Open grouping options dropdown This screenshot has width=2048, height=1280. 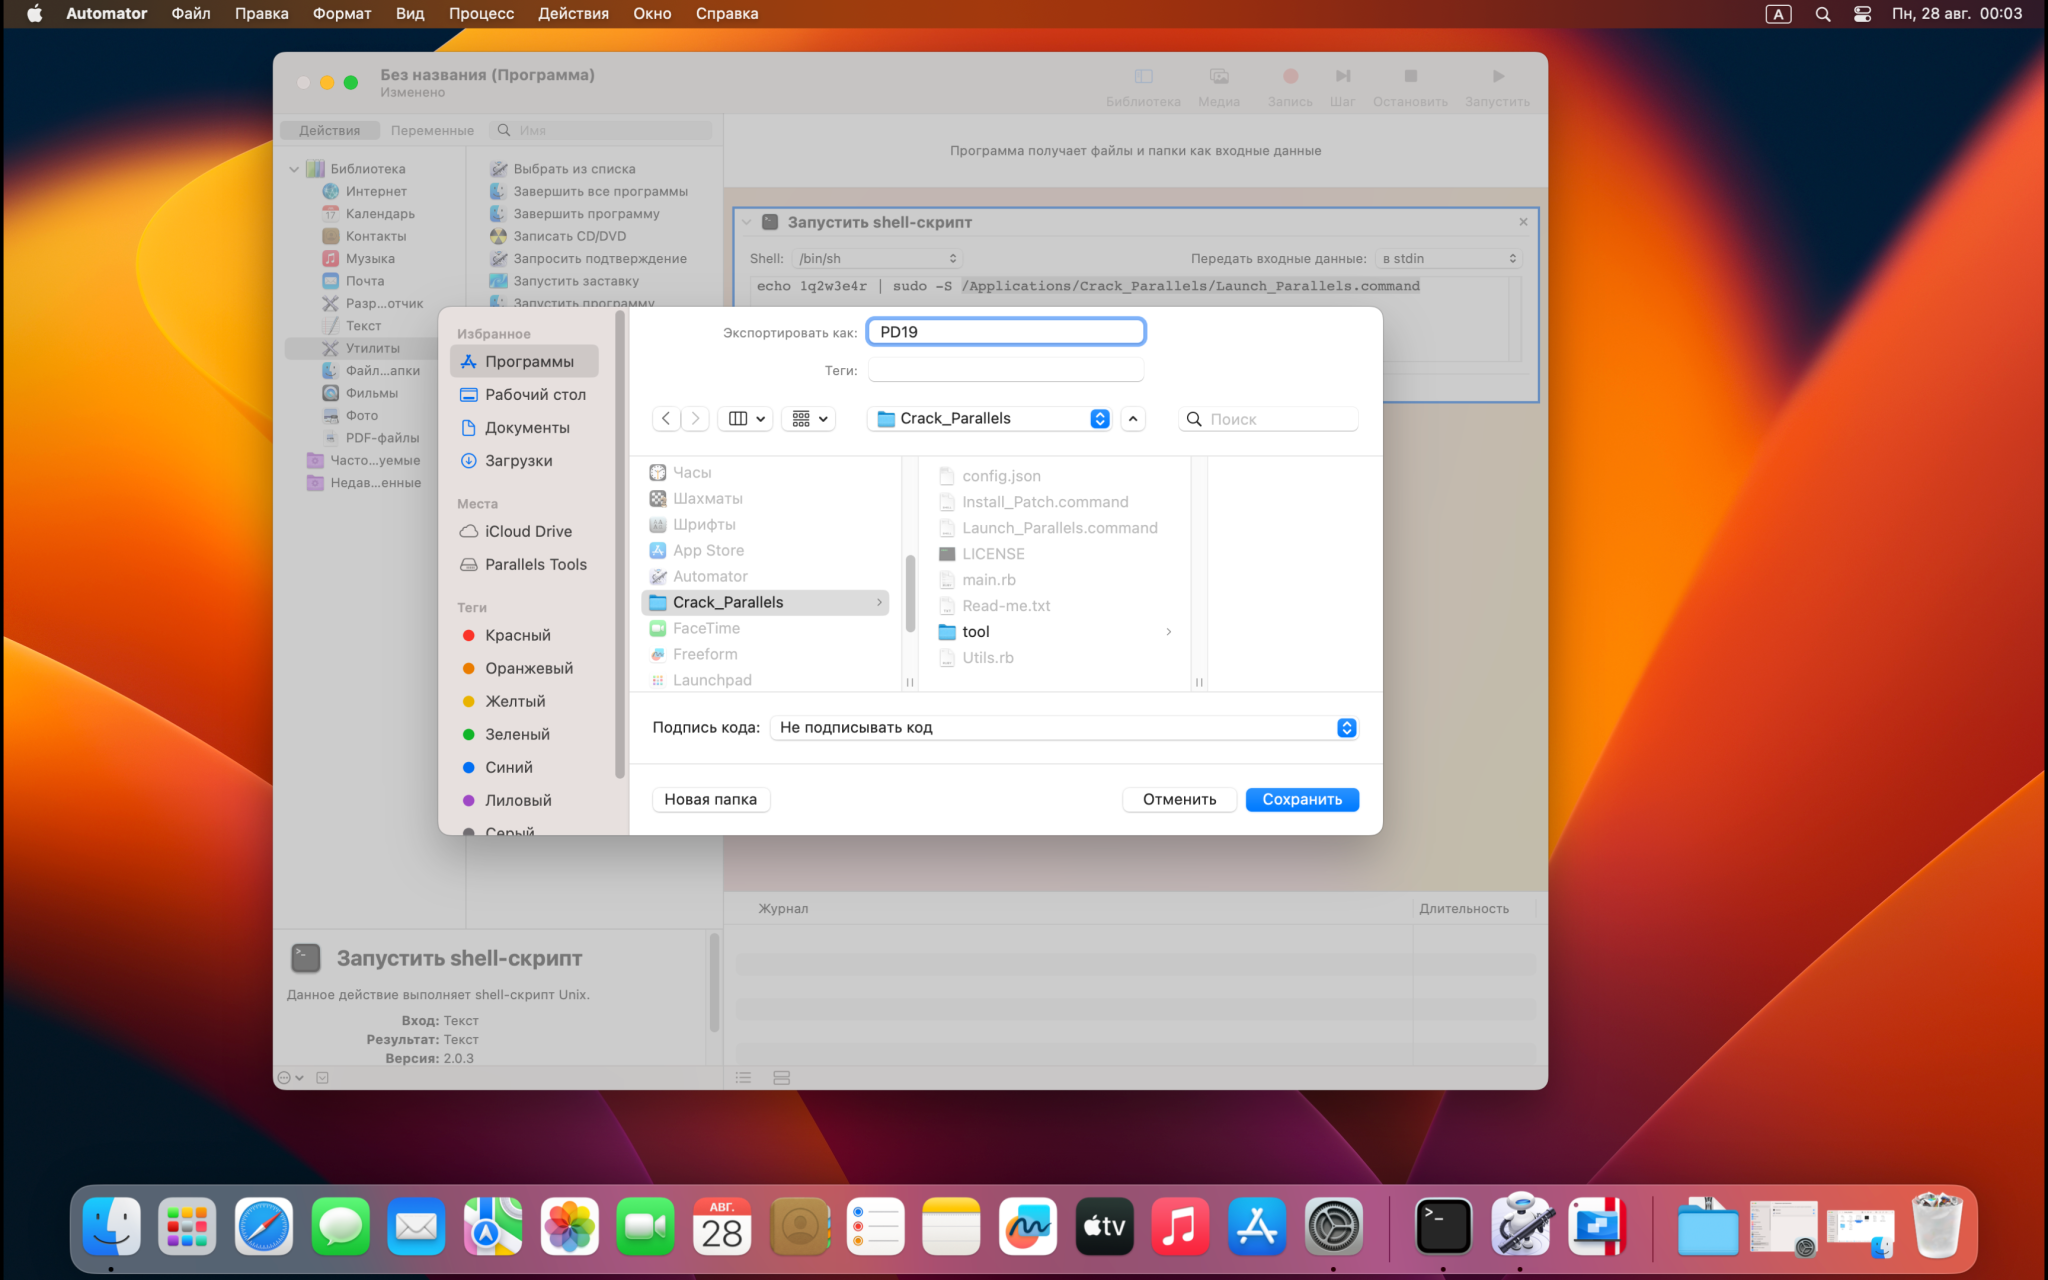809,418
